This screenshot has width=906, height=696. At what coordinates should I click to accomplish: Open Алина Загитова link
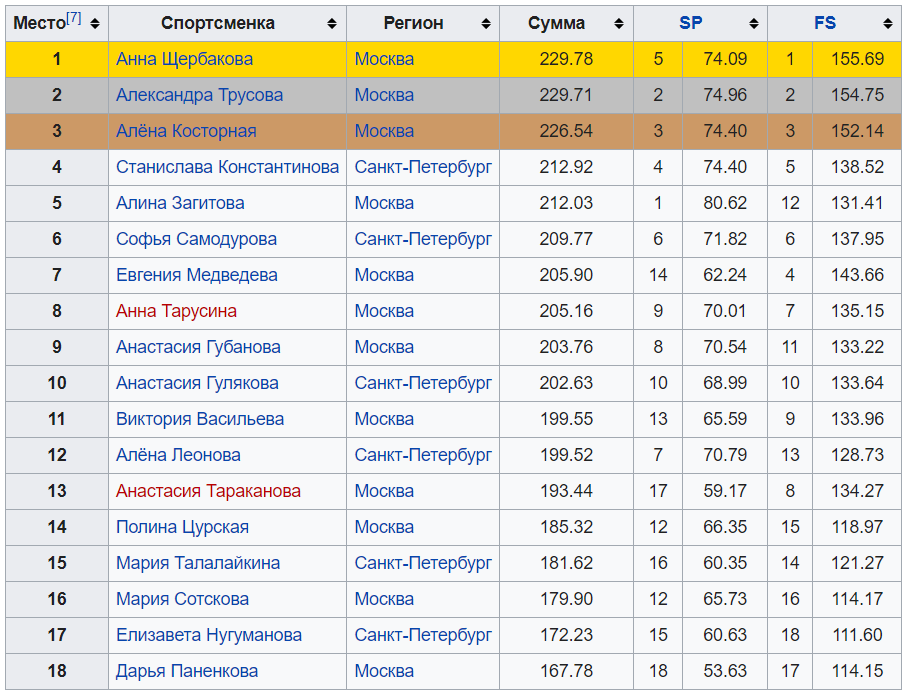[x=180, y=203]
